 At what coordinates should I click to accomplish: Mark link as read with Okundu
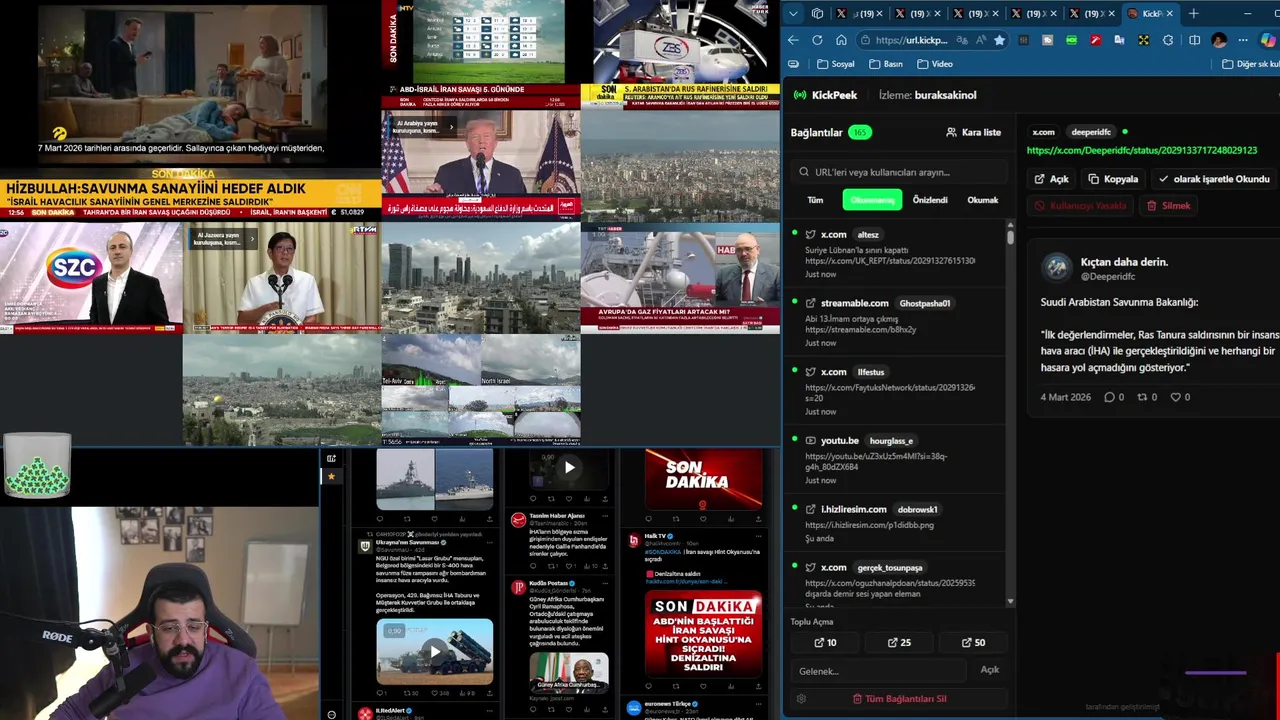[1213, 179]
